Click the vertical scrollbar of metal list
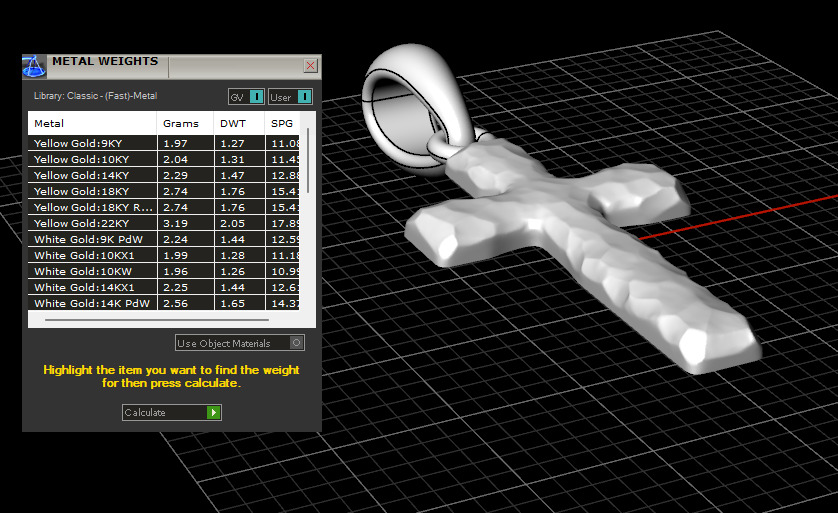Viewport: 838px width, 513px height. pyautogui.click(x=308, y=160)
